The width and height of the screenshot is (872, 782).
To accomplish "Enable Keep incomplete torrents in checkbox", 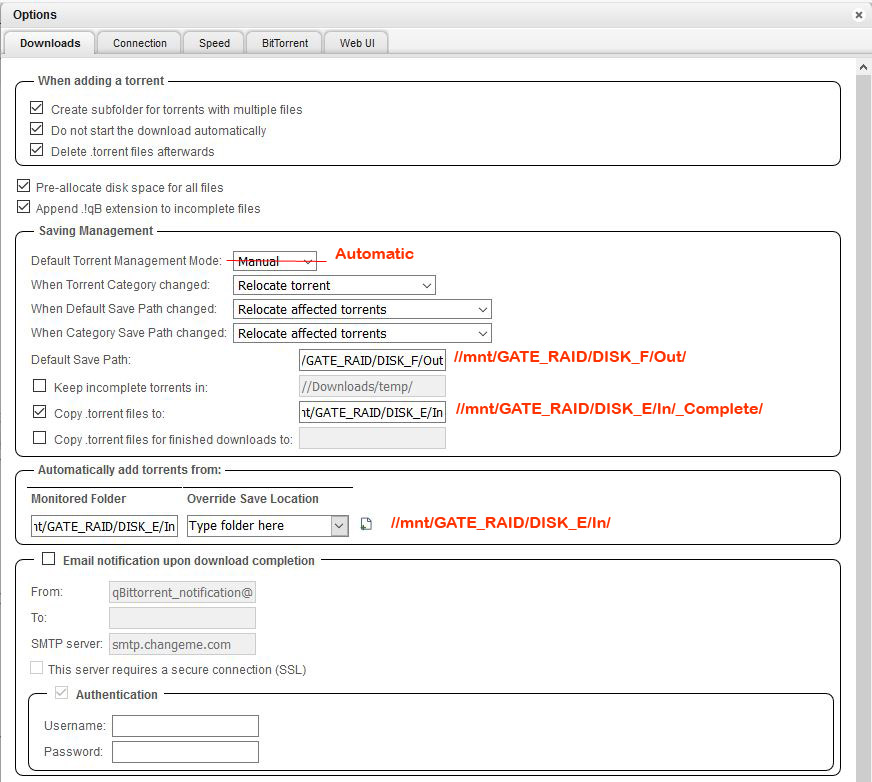I will (x=39, y=385).
